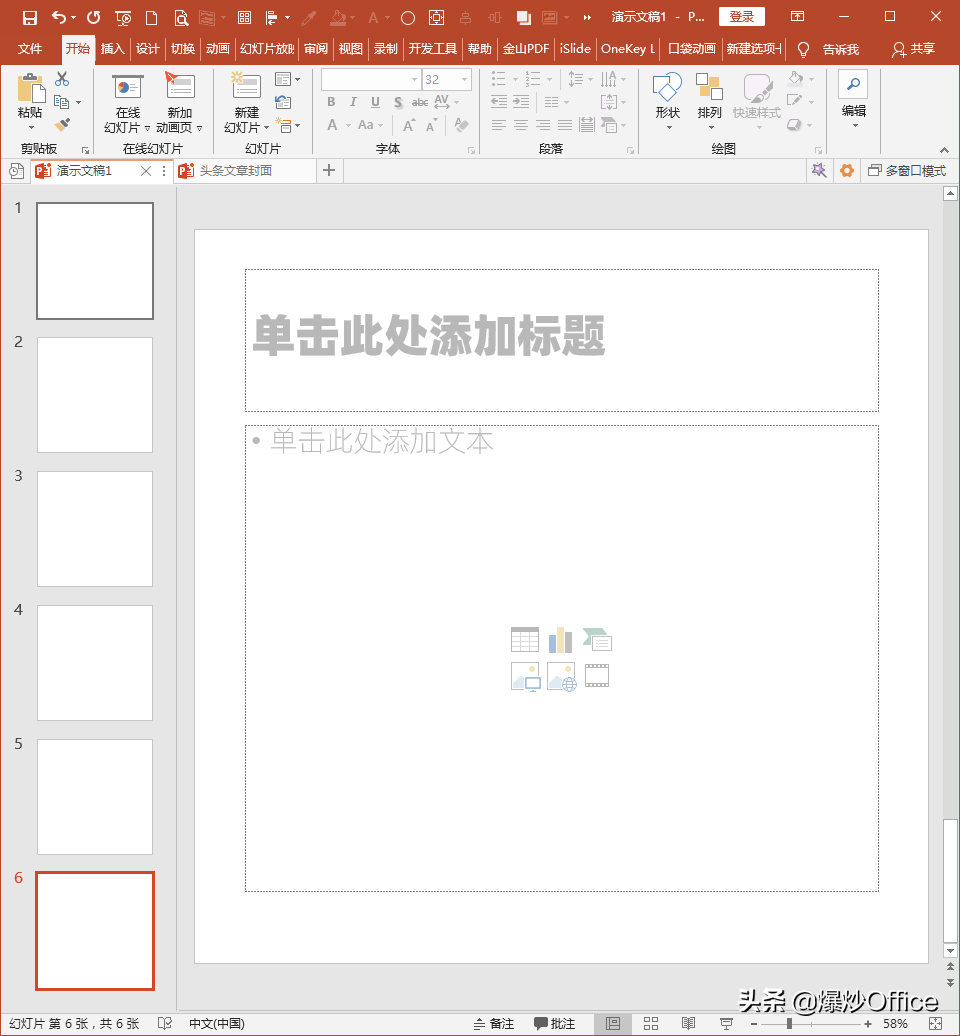Screen dimensions: 960x1036
Task: Click Tell Me search box
Action: click(829, 49)
